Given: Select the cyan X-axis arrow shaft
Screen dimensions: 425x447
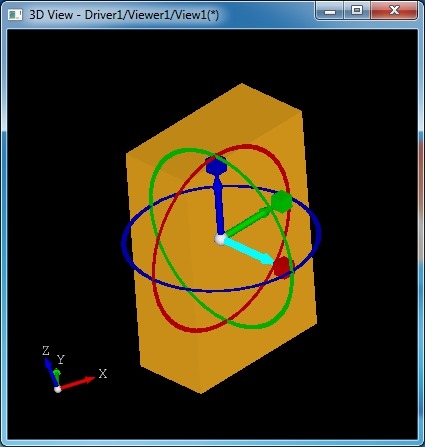Looking at the screenshot, I should pos(248,252).
